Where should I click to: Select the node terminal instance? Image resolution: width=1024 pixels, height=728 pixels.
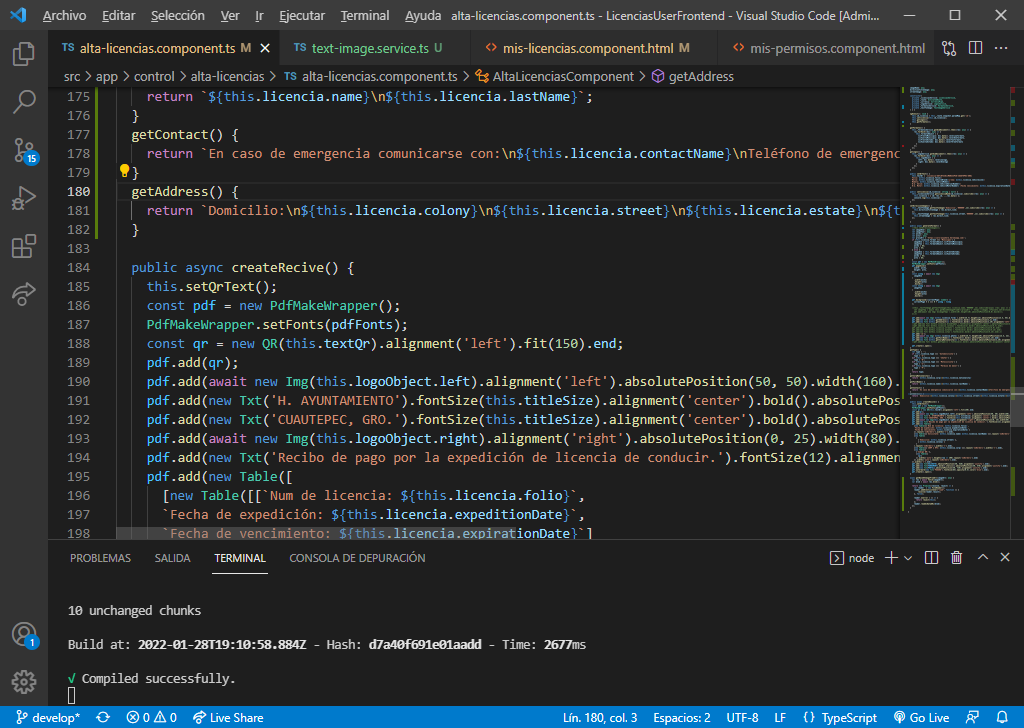click(x=852, y=558)
